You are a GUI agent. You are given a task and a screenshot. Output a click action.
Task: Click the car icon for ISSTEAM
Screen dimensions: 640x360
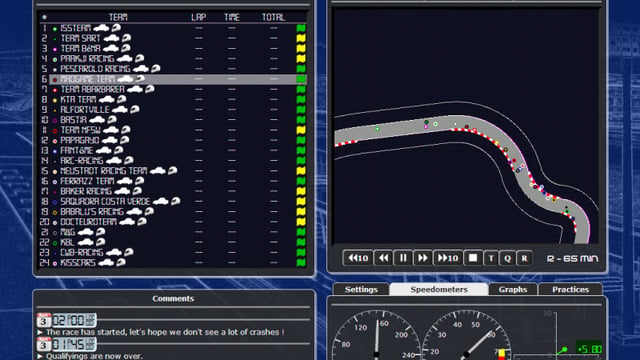[x=101, y=28]
